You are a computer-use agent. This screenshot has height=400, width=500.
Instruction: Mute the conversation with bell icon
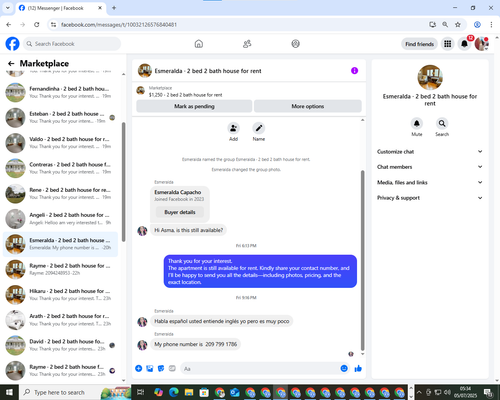click(417, 123)
